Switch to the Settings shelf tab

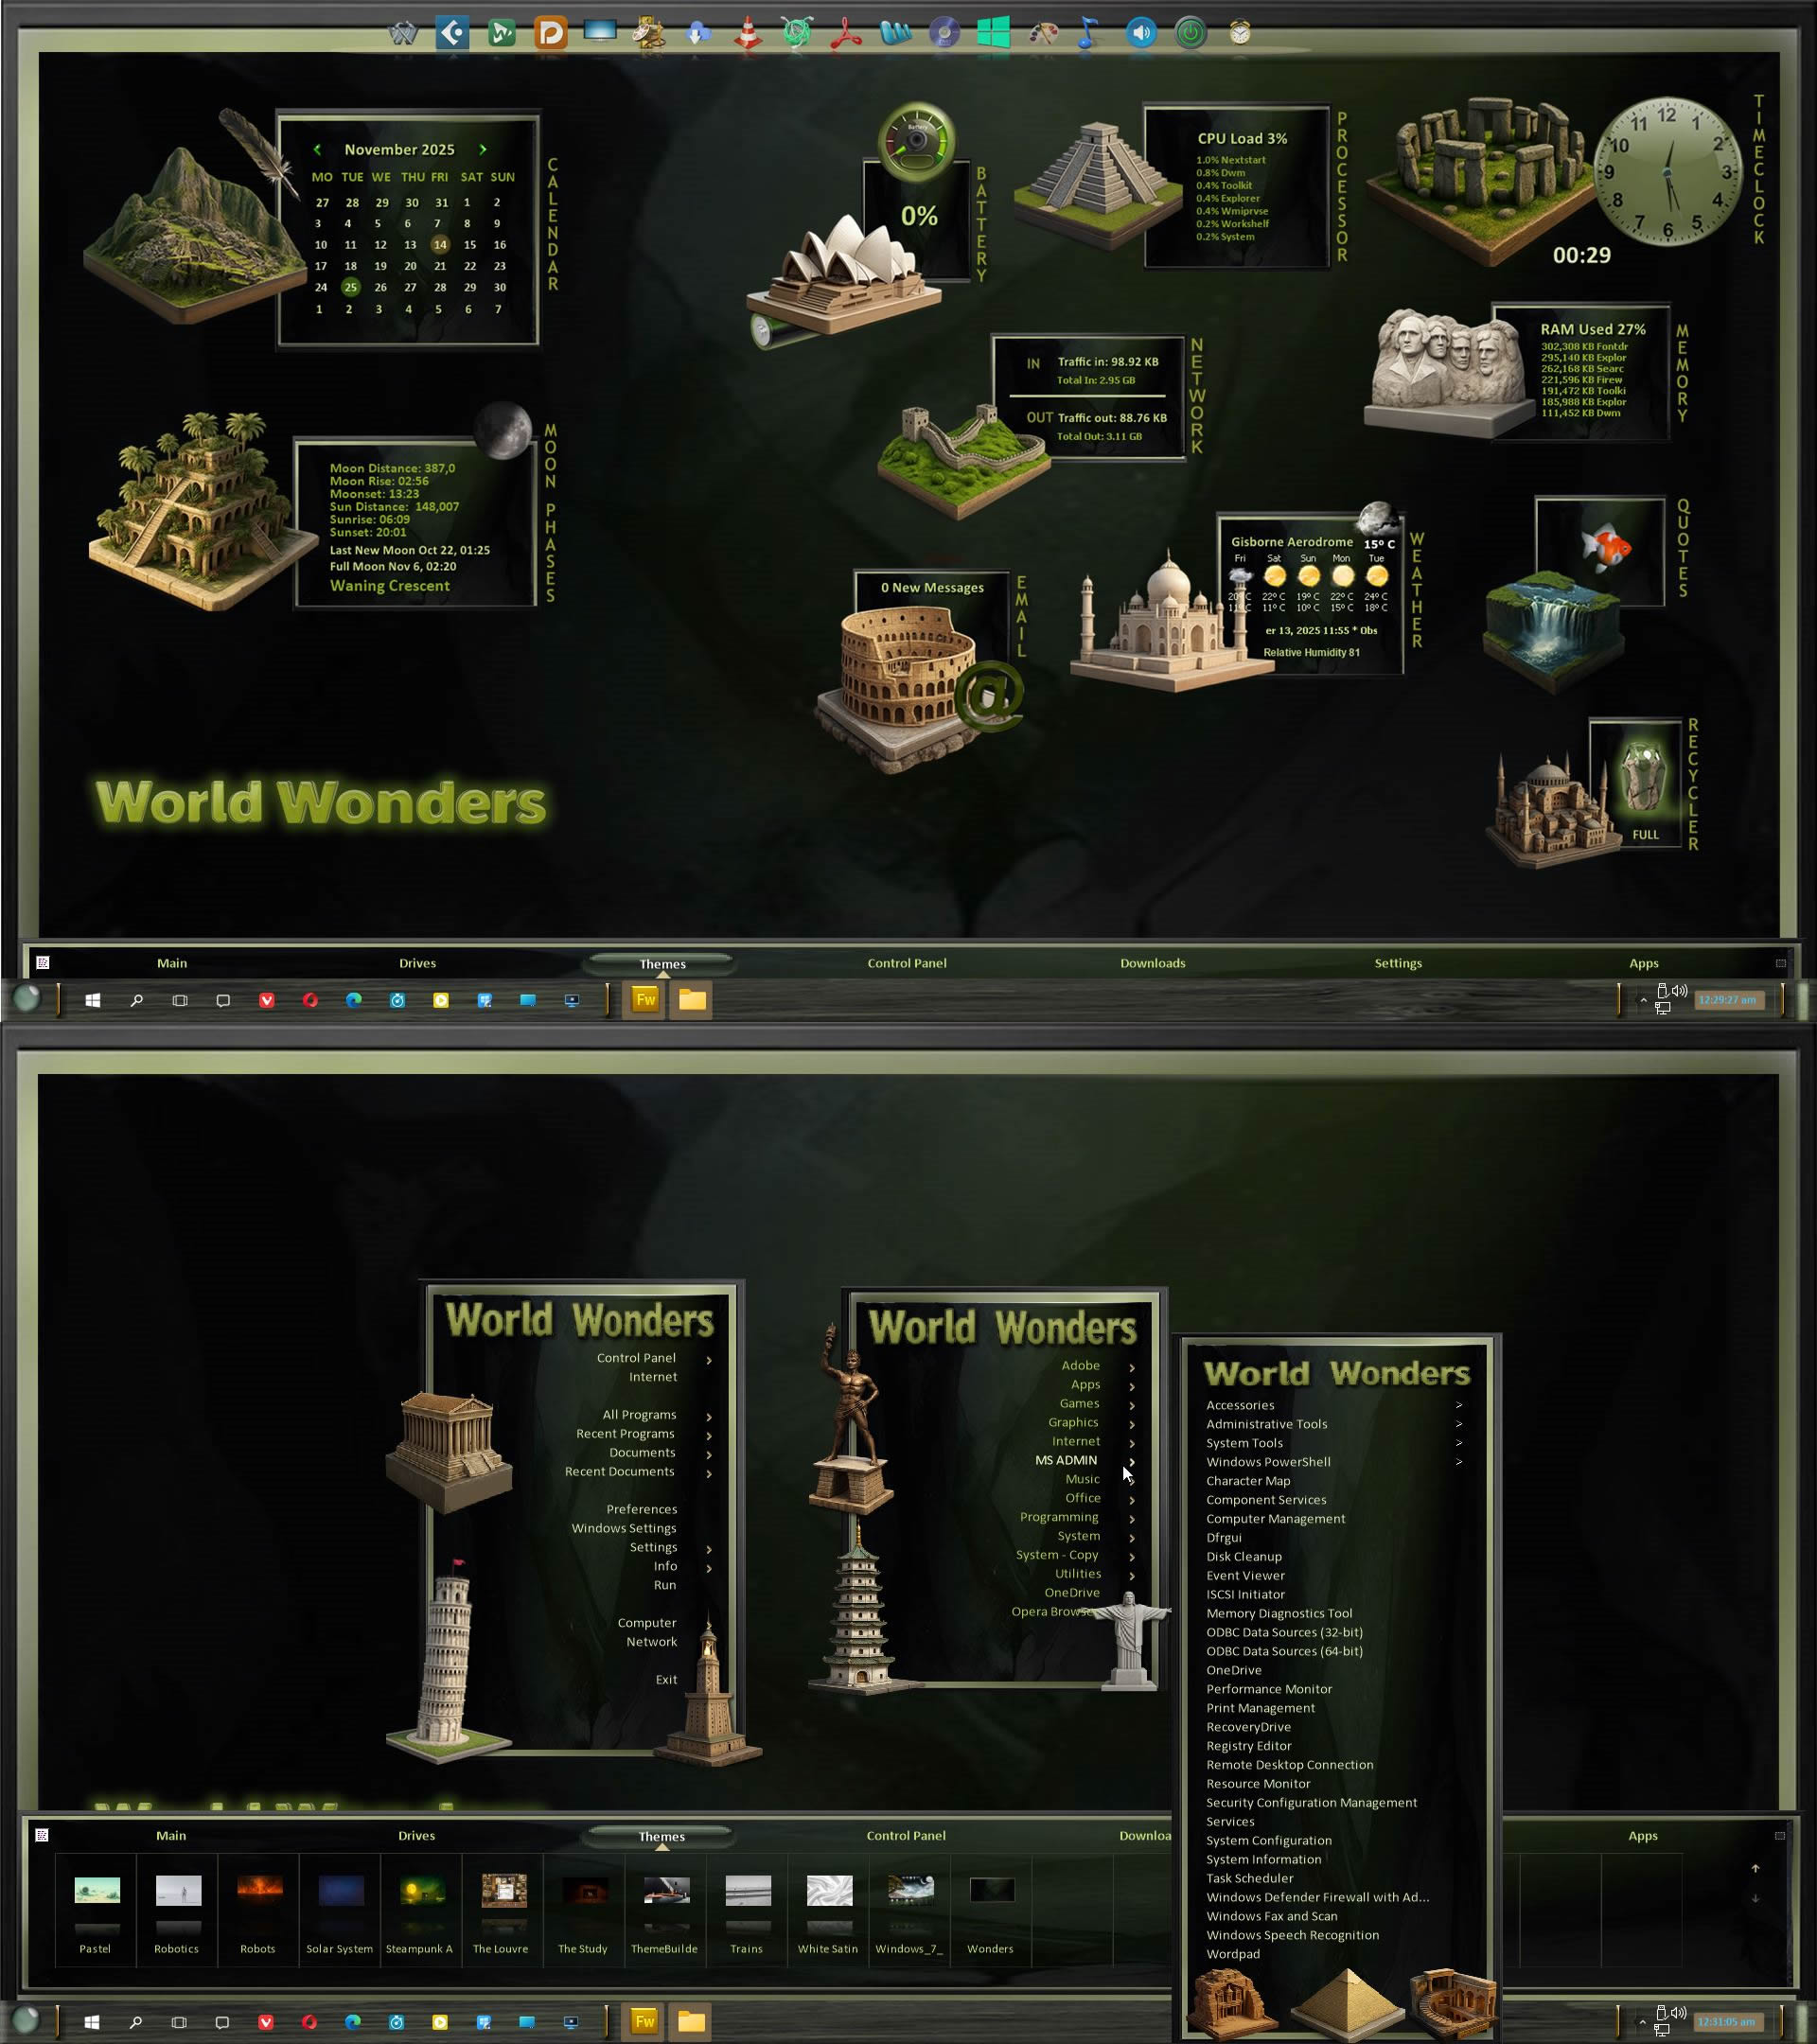1397,963
